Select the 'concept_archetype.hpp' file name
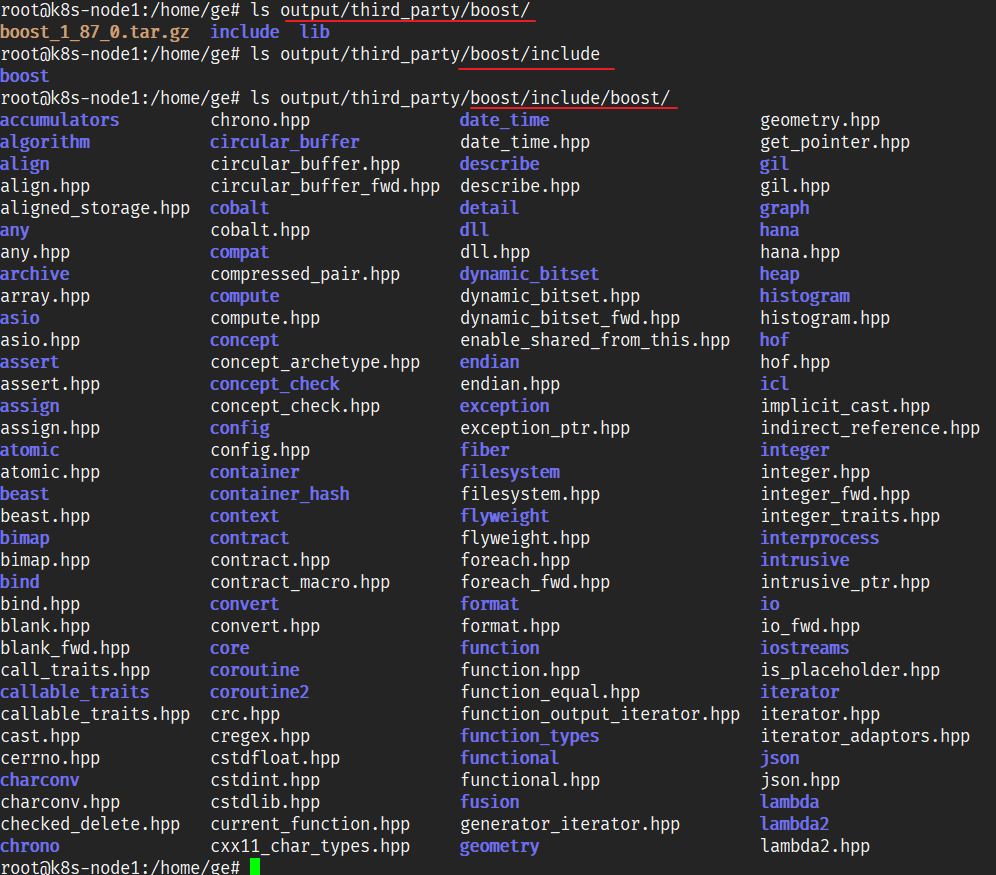This screenshot has width=996, height=875. coord(316,363)
